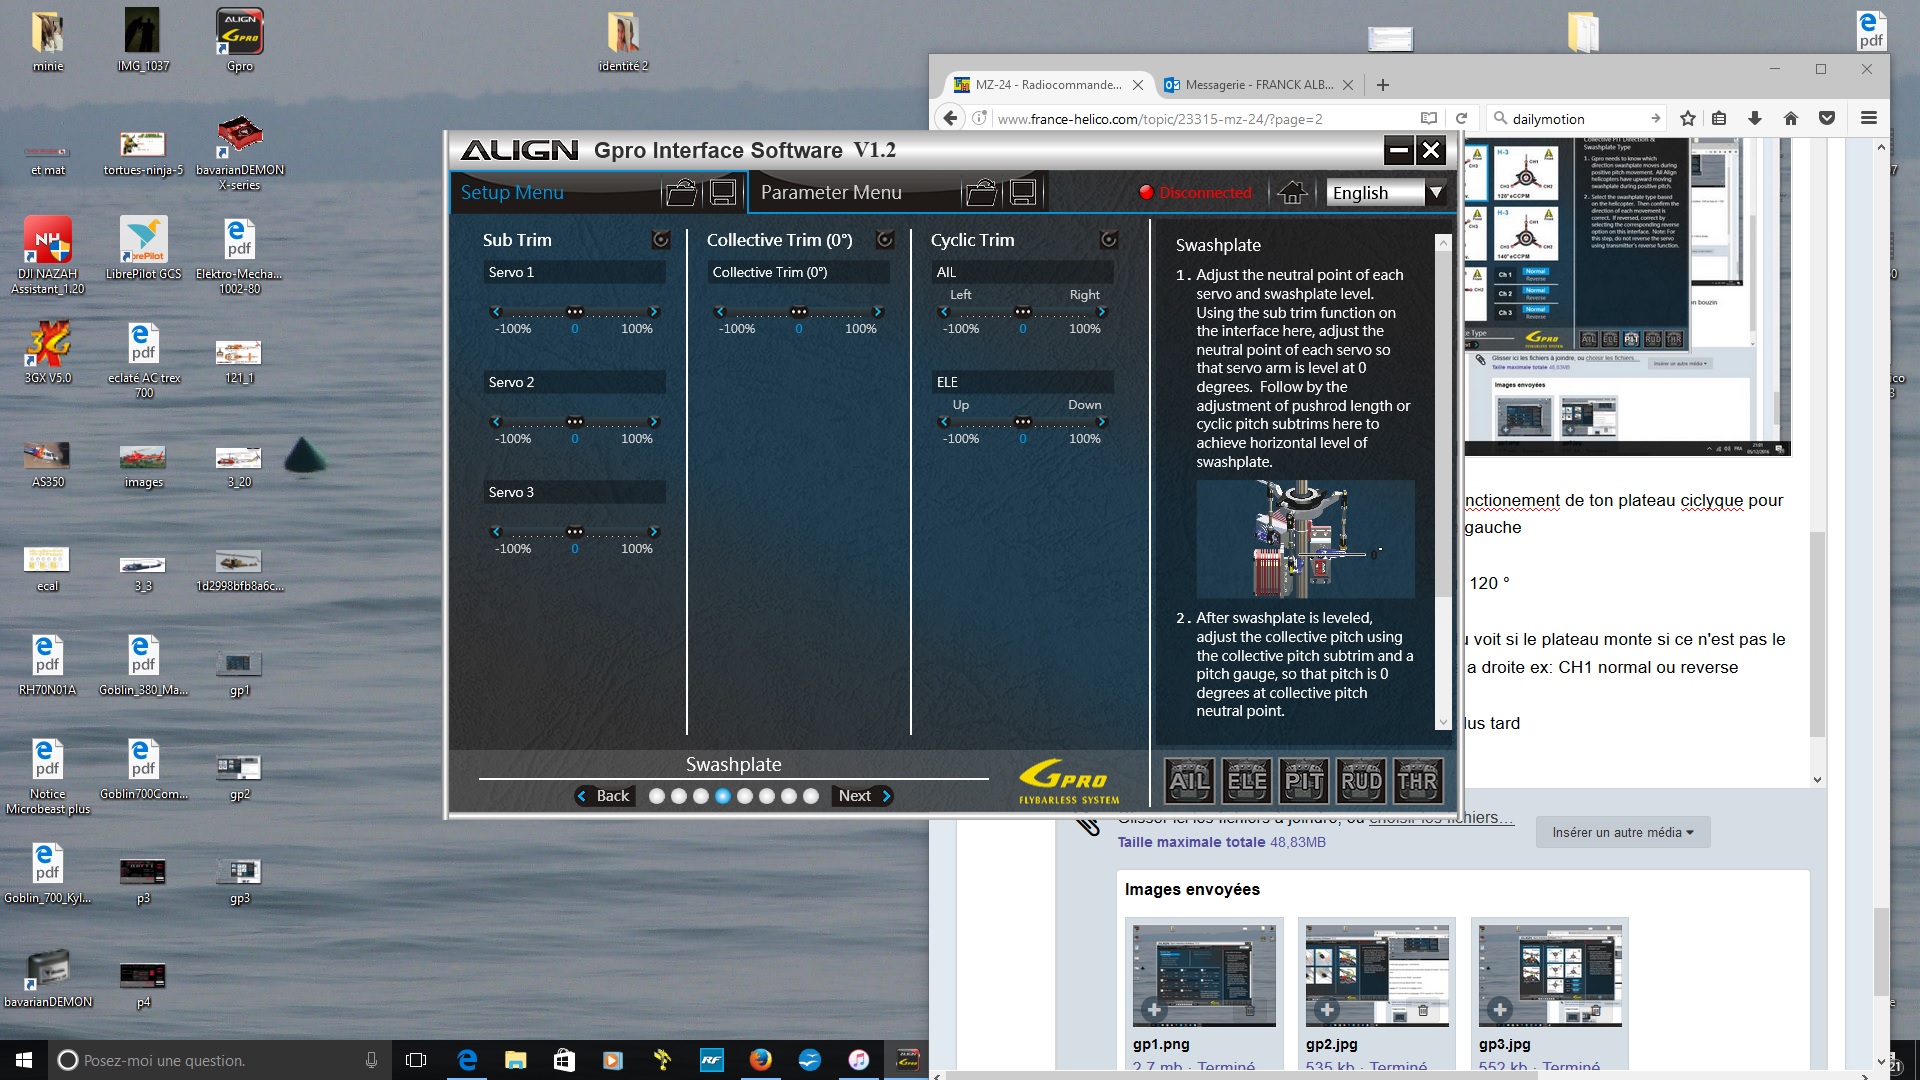Select the AIL channel icon
Viewport: 1920px width, 1080px height.
point(1189,781)
